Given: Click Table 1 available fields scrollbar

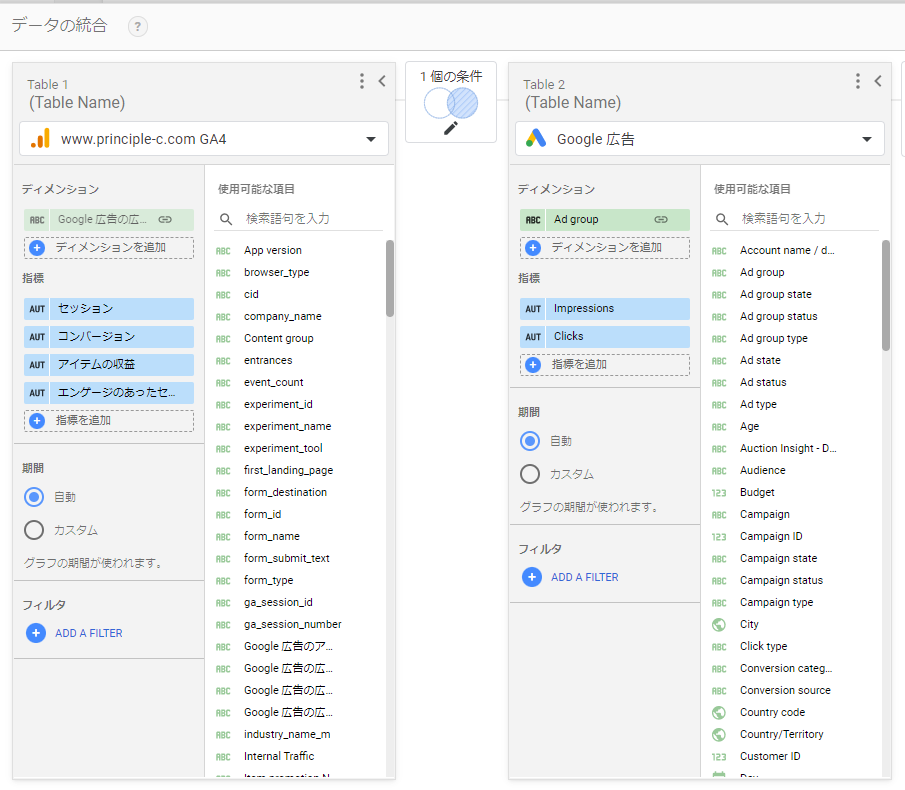Looking at the screenshot, I should (390, 280).
